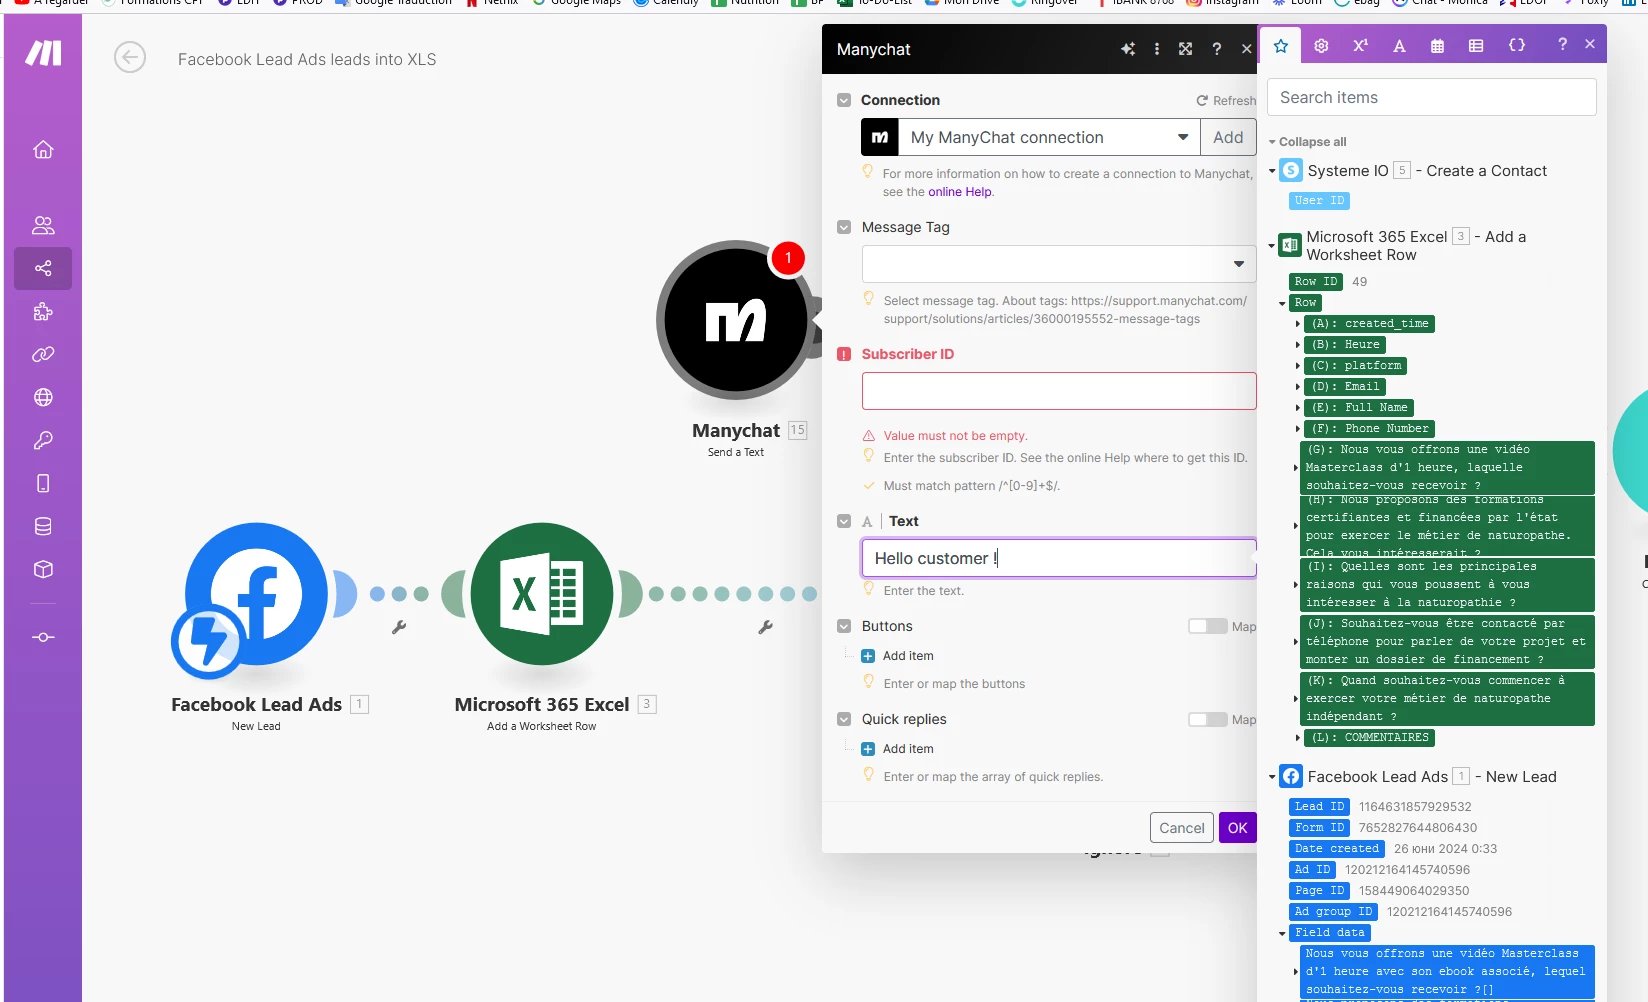Open the My ManyChat connection dropdown
This screenshot has width=1648, height=1002.
[x=1049, y=137]
